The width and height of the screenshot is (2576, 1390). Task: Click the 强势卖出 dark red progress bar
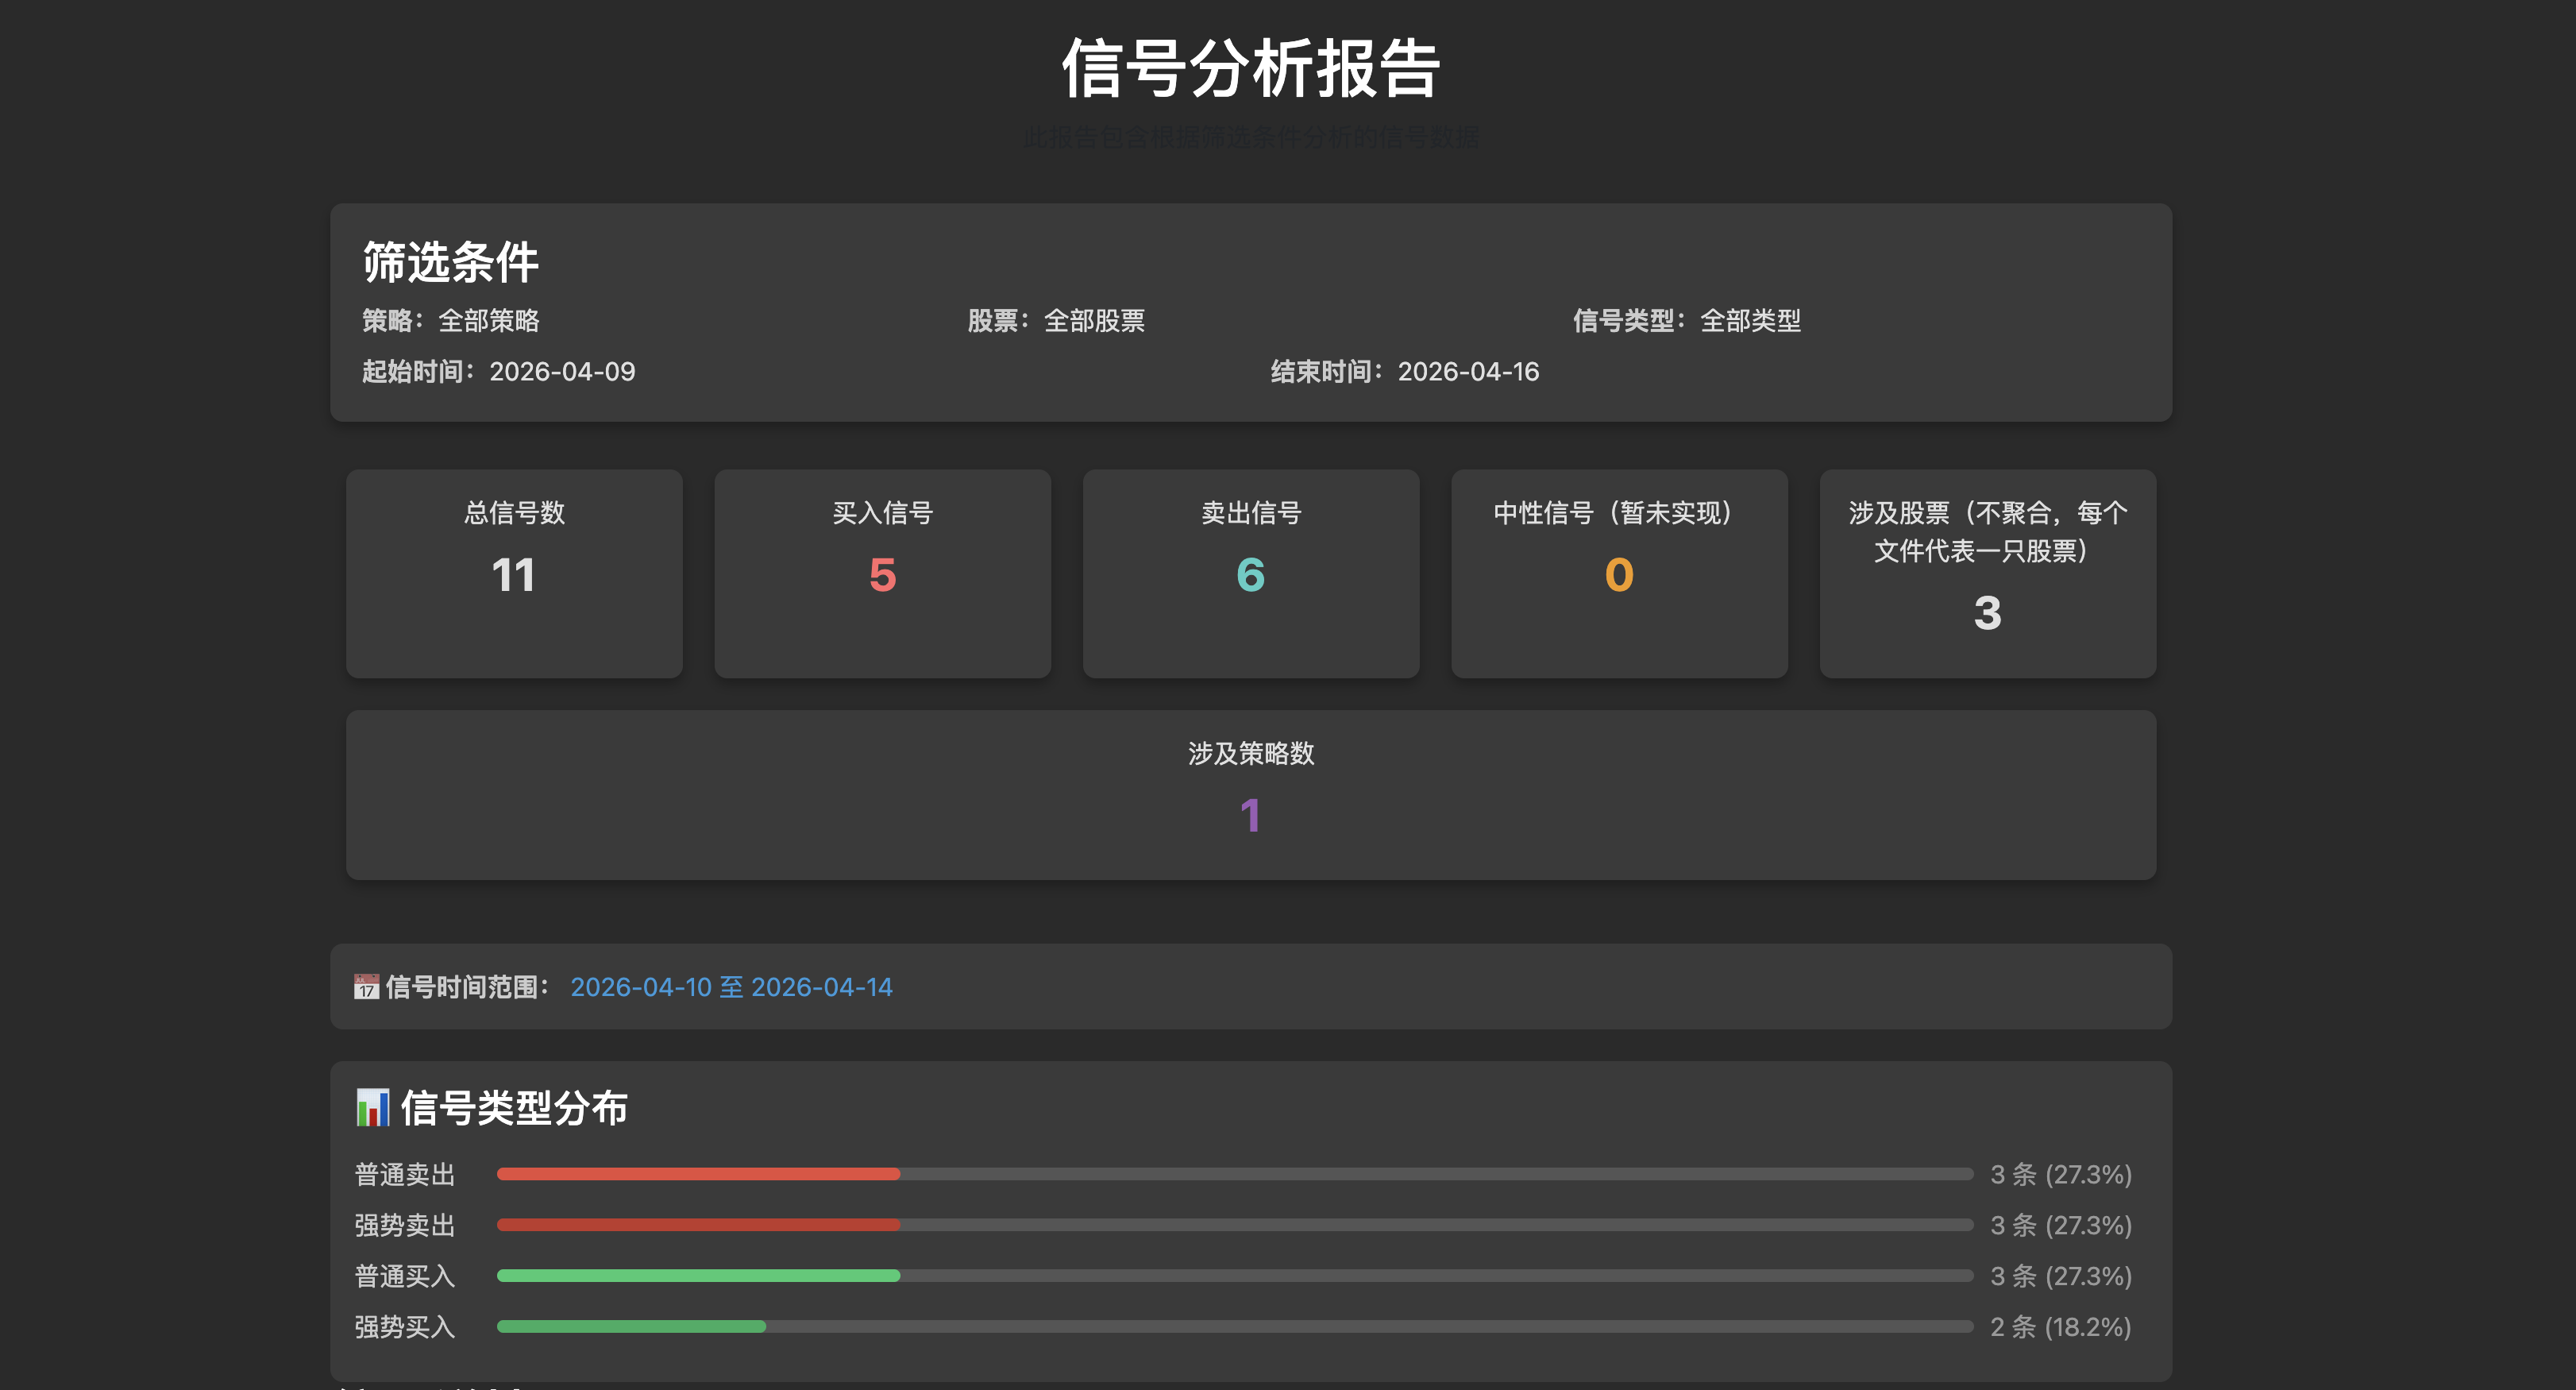click(698, 1225)
